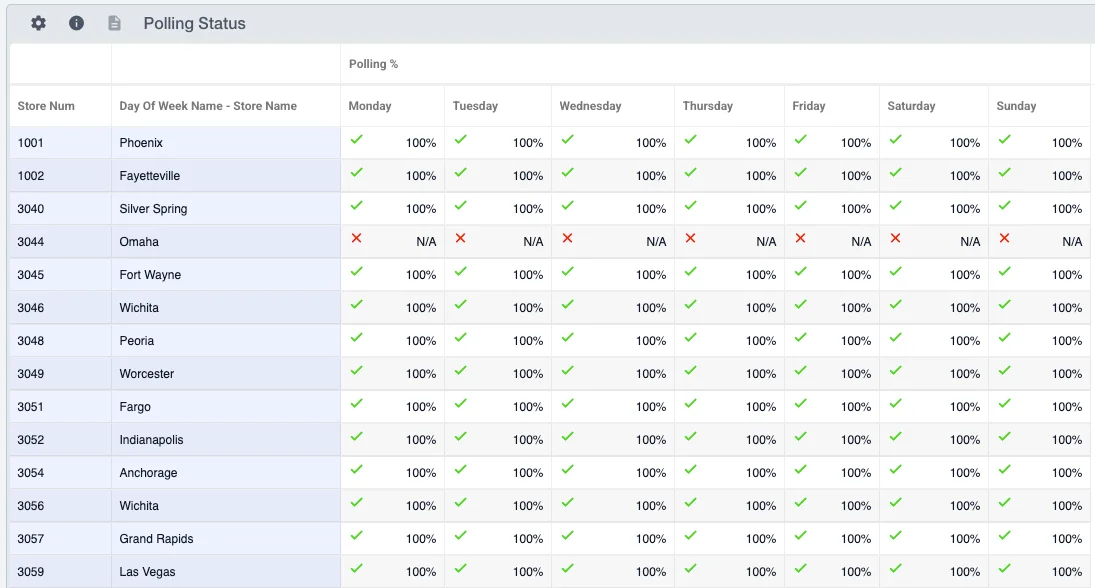The image size is (1095, 588).
Task: Click the document report icon
Action: pyautogui.click(x=115, y=23)
